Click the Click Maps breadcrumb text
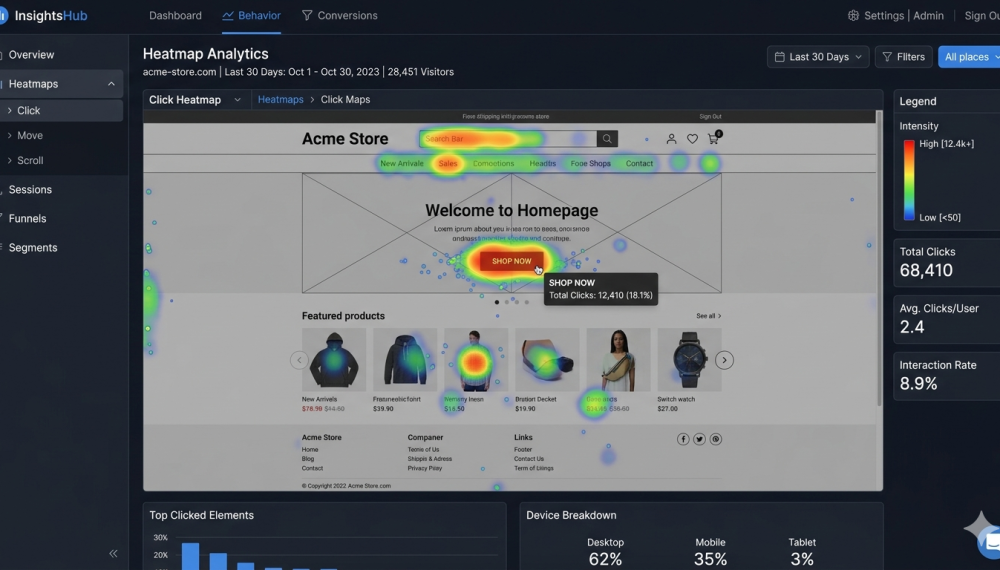This screenshot has height=570, width=1000. [x=345, y=99]
